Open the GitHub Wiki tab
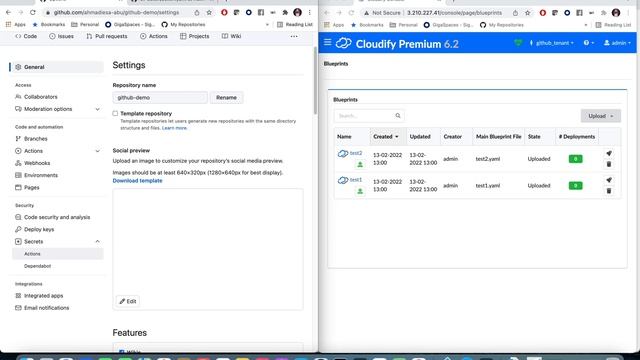 (x=231, y=36)
